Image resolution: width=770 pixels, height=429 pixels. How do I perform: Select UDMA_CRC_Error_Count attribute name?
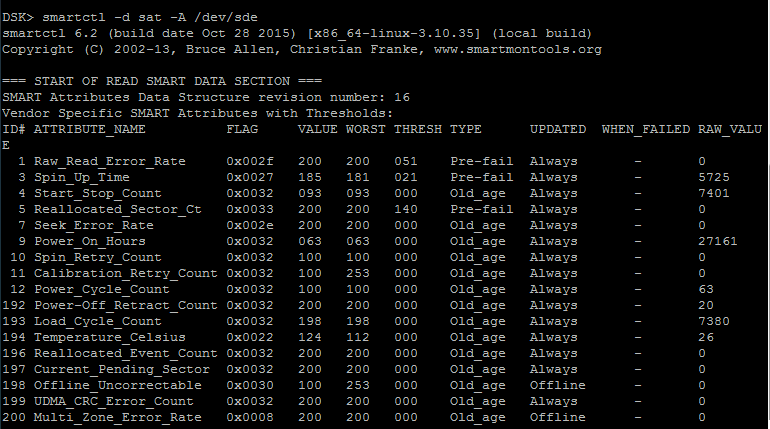tap(113, 402)
